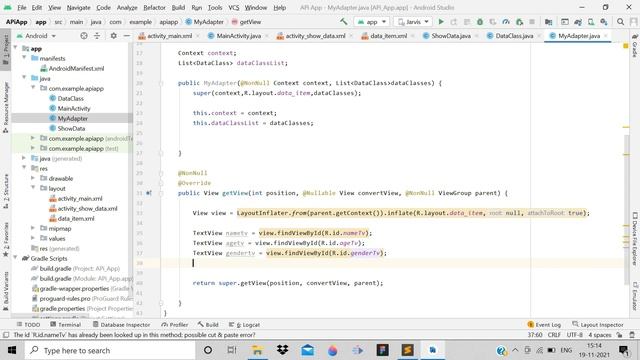This screenshot has height=360, width=640.
Task: Switch to the ShowData.java tab
Action: coord(451,36)
